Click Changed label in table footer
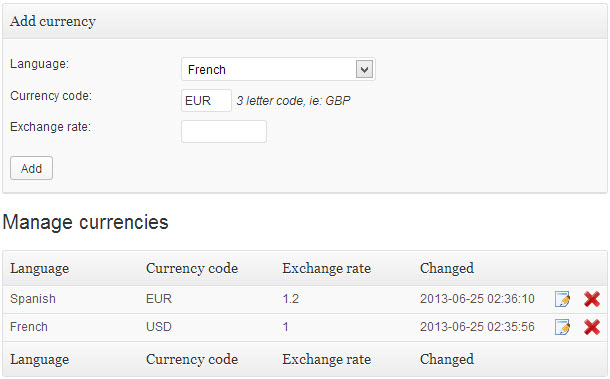 (447, 360)
